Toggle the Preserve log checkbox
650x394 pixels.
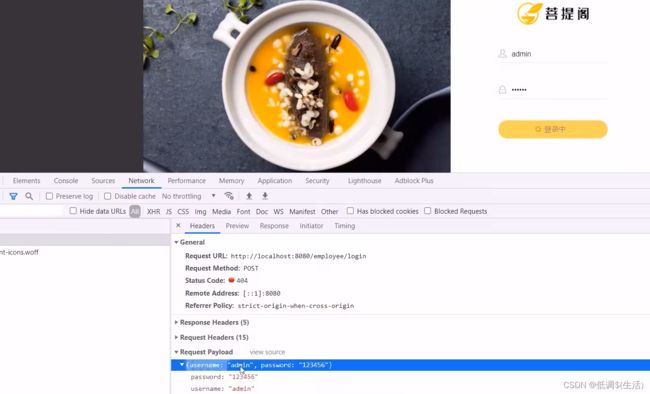[x=49, y=196]
